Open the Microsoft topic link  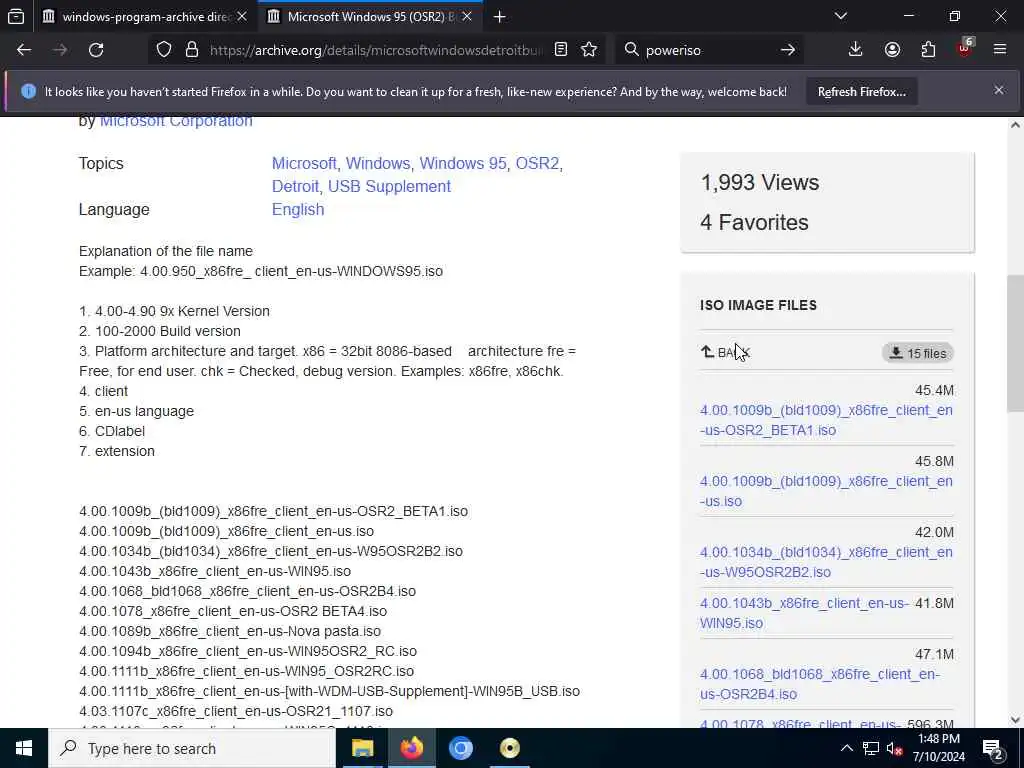[303, 163]
